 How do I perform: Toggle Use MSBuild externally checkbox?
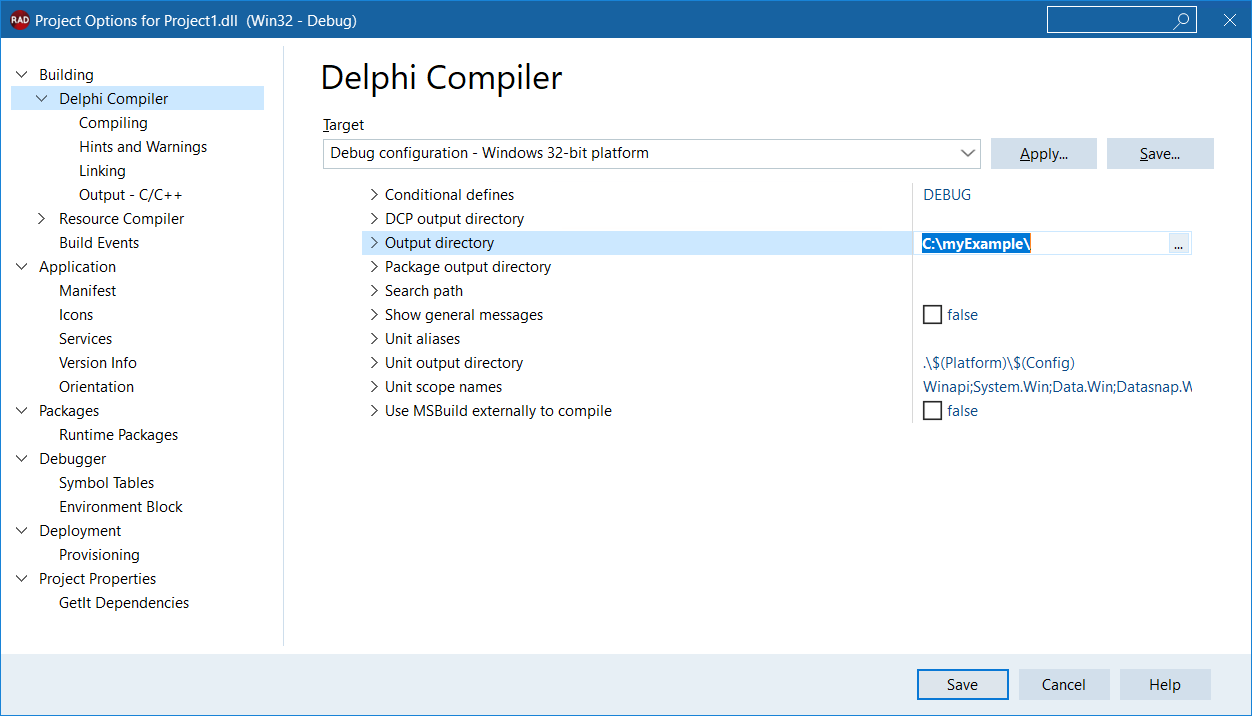tap(932, 411)
